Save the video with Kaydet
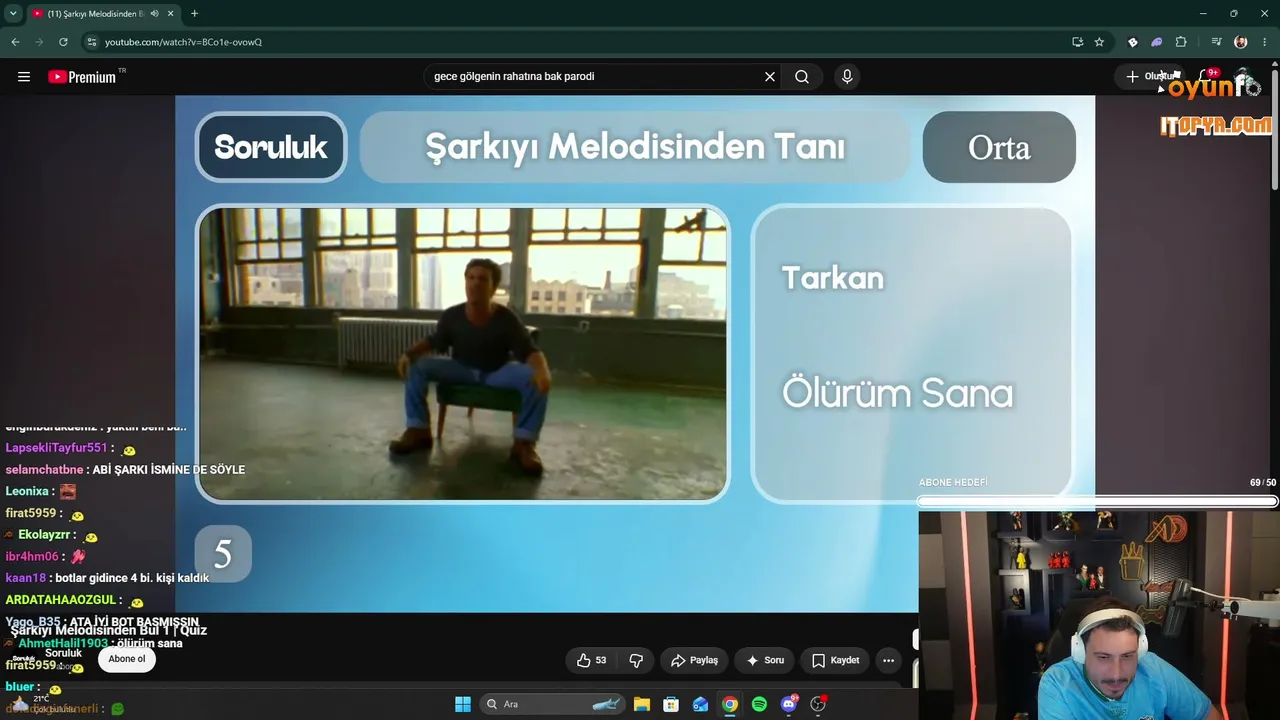This screenshot has width=1280, height=720. [835, 660]
